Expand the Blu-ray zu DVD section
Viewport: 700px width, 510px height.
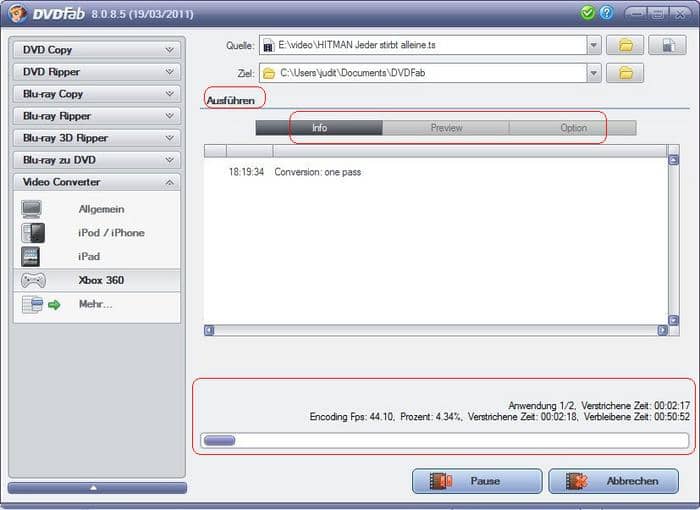pos(97,160)
